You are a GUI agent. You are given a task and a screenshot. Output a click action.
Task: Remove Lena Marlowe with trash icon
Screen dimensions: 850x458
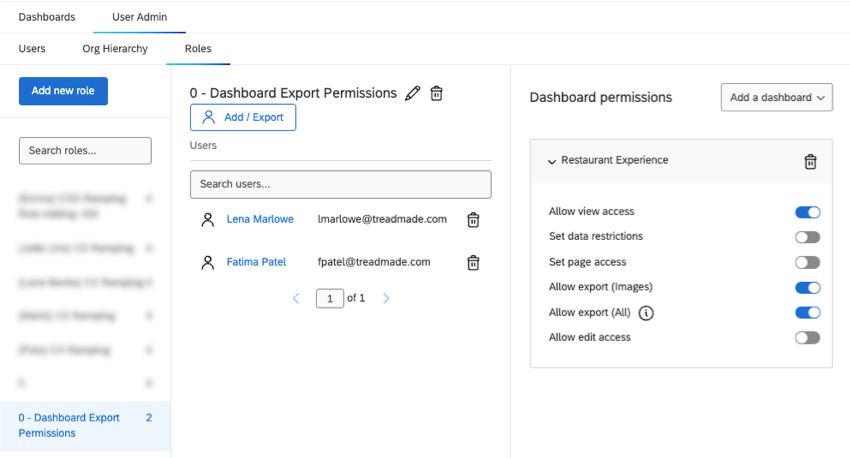pyautogui.click(x=474, y=220)
